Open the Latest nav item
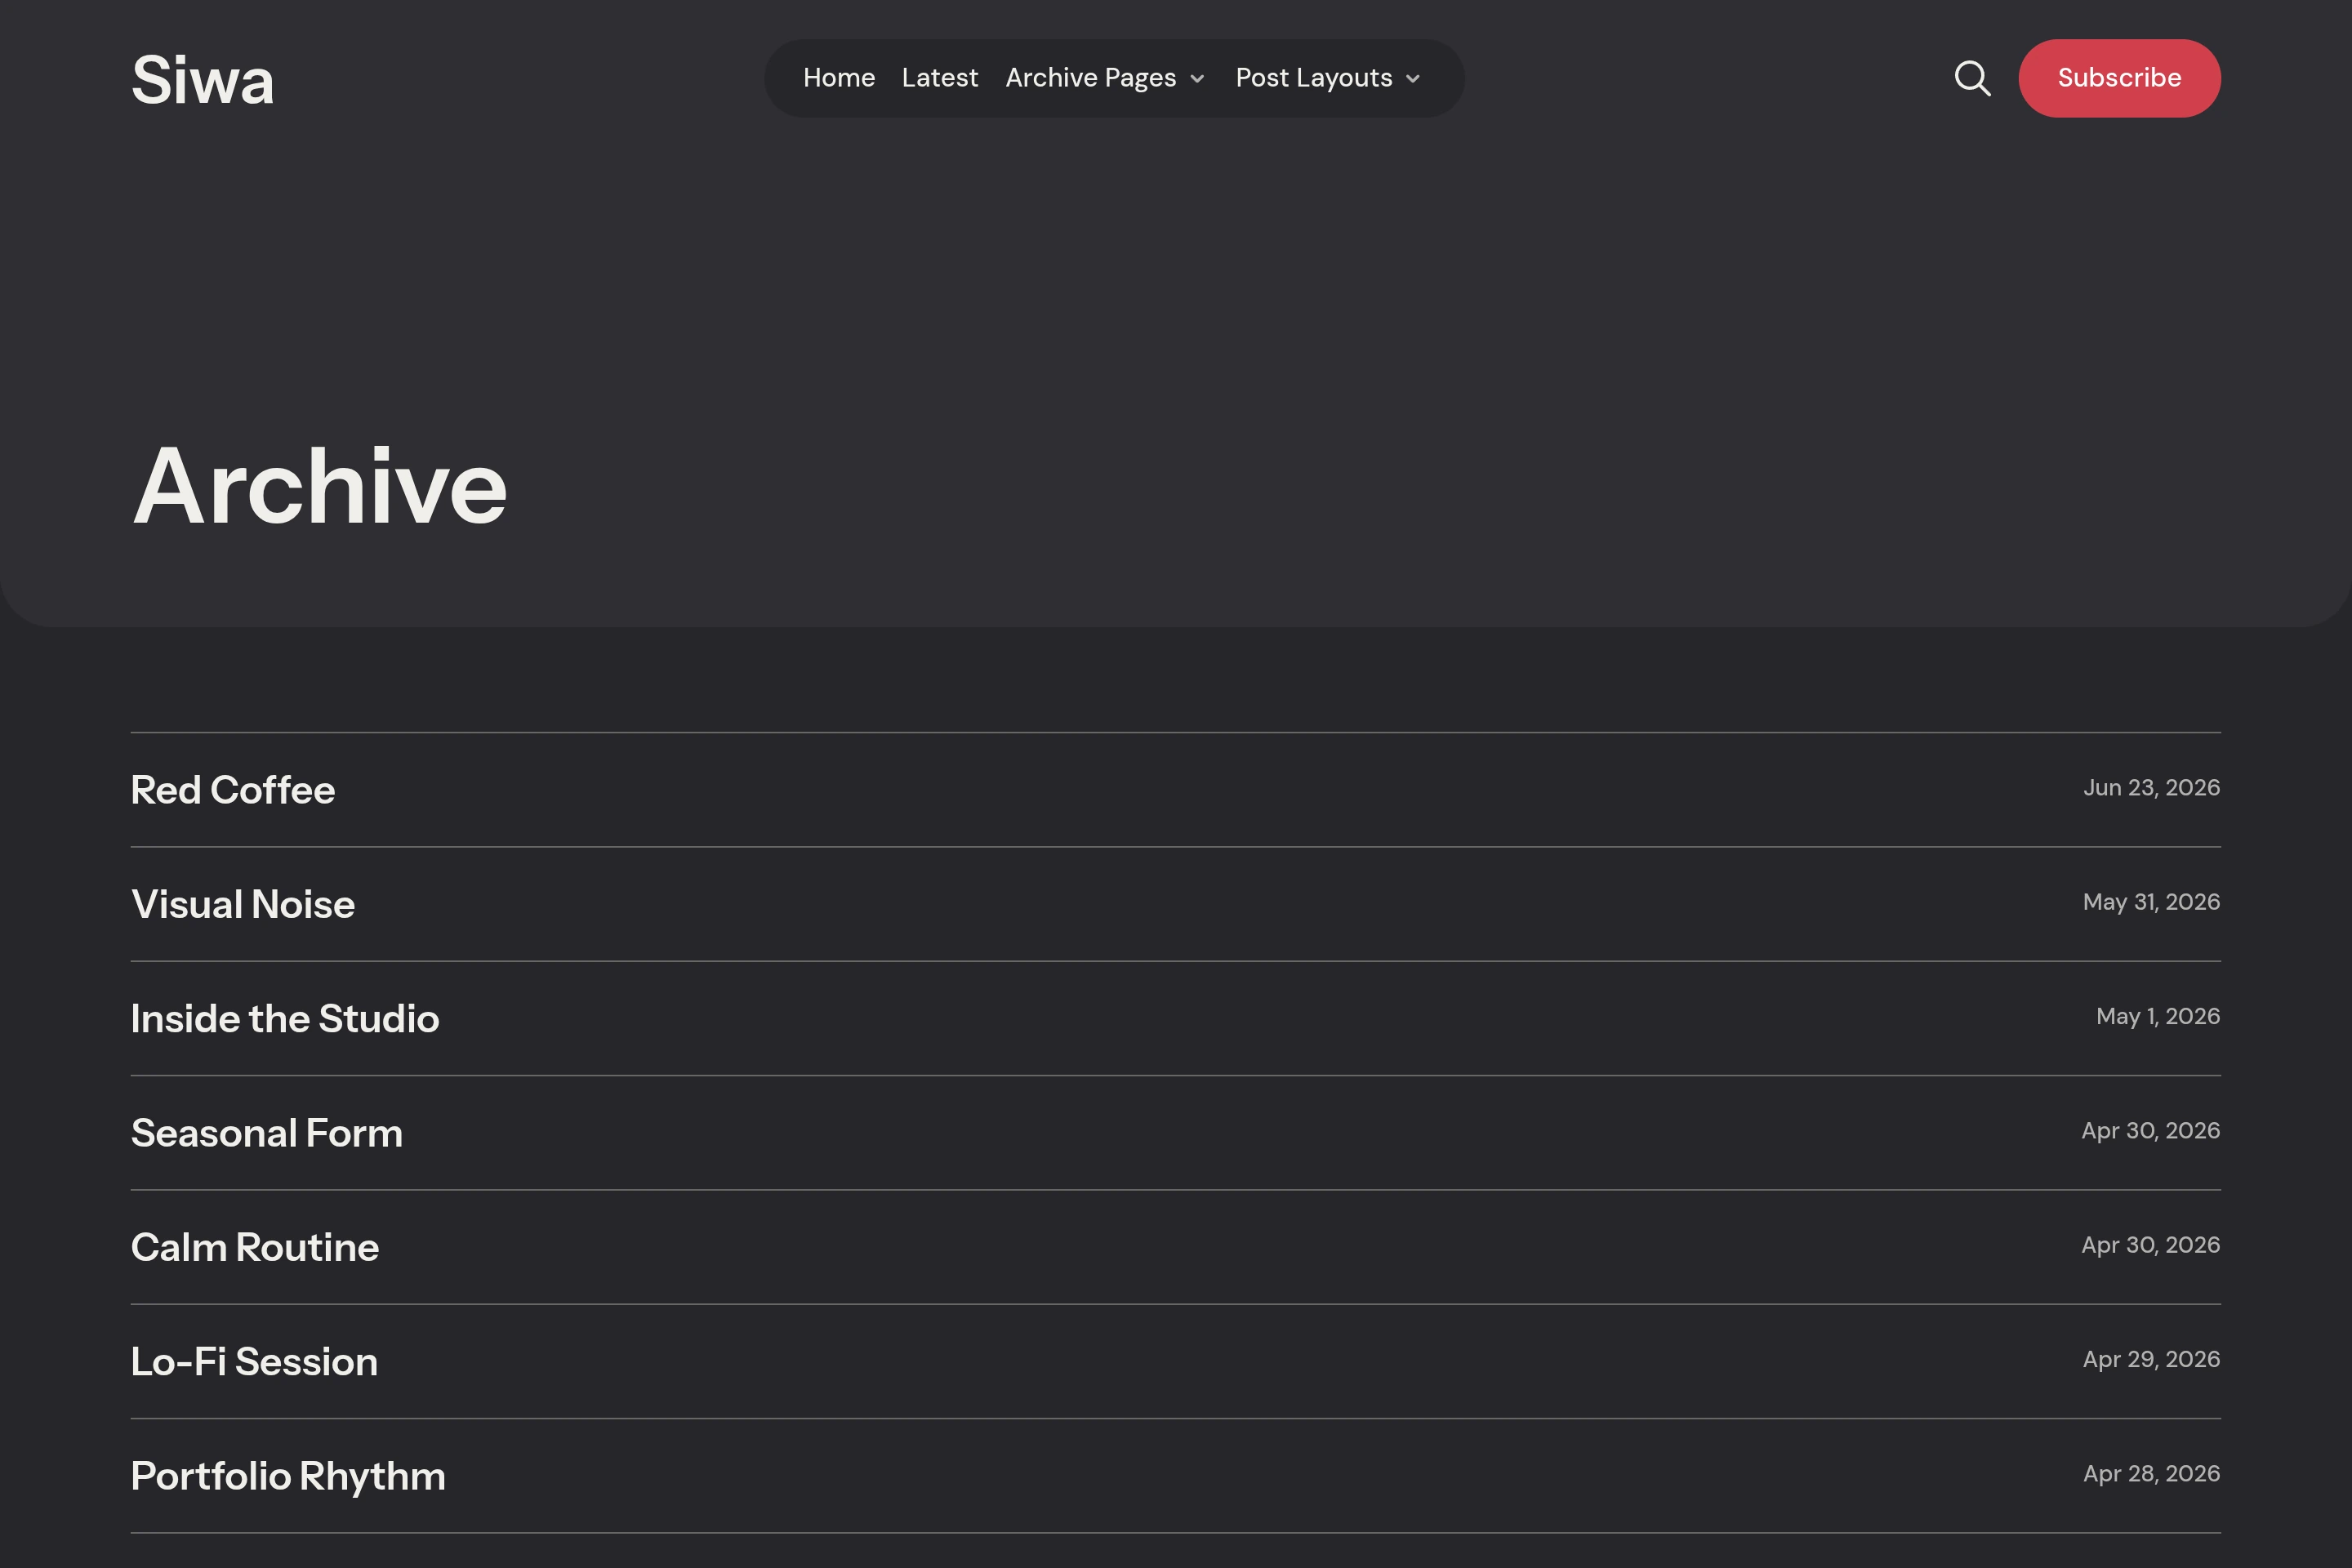This screenshot has height=1568, width=2352. click(x=939, y=78)
